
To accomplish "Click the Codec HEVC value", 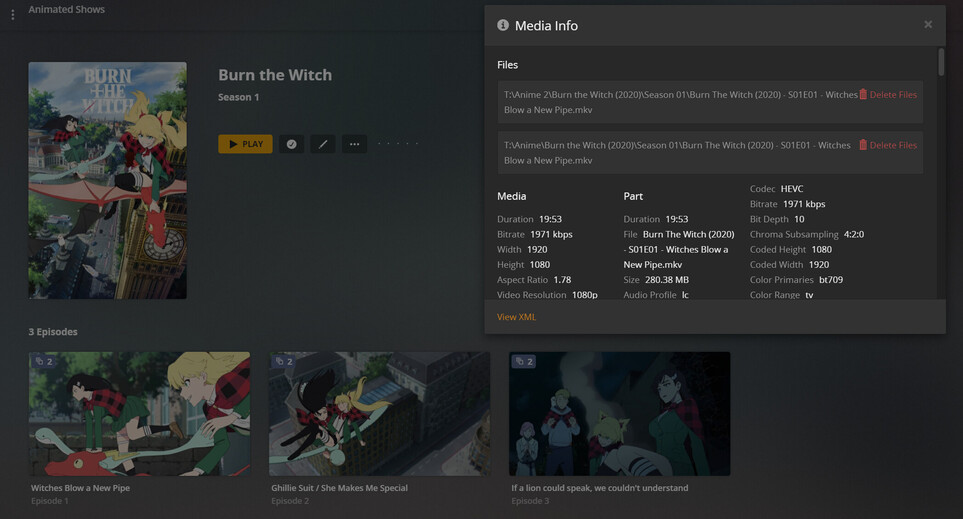I will pos(792,189).
